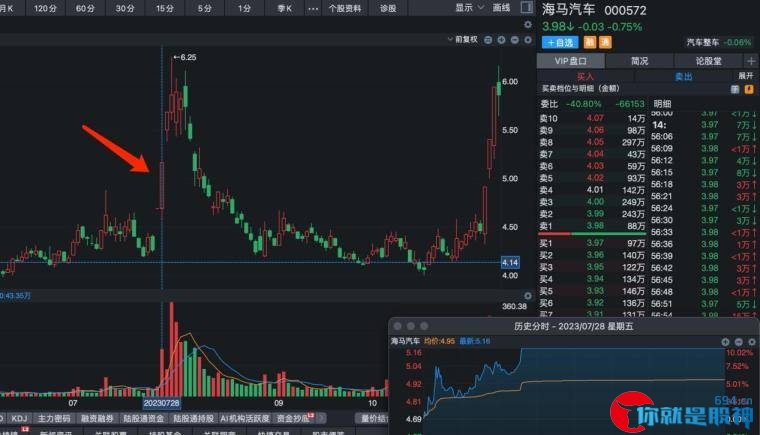The width and height of the screenshot is (760, 435).
Task: Select 陆股通持股 indicator
Action: [193, 418]
